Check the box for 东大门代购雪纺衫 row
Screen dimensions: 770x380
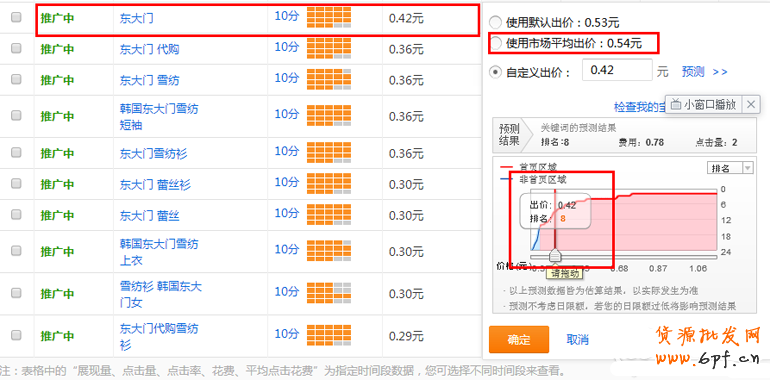point(16,335)
